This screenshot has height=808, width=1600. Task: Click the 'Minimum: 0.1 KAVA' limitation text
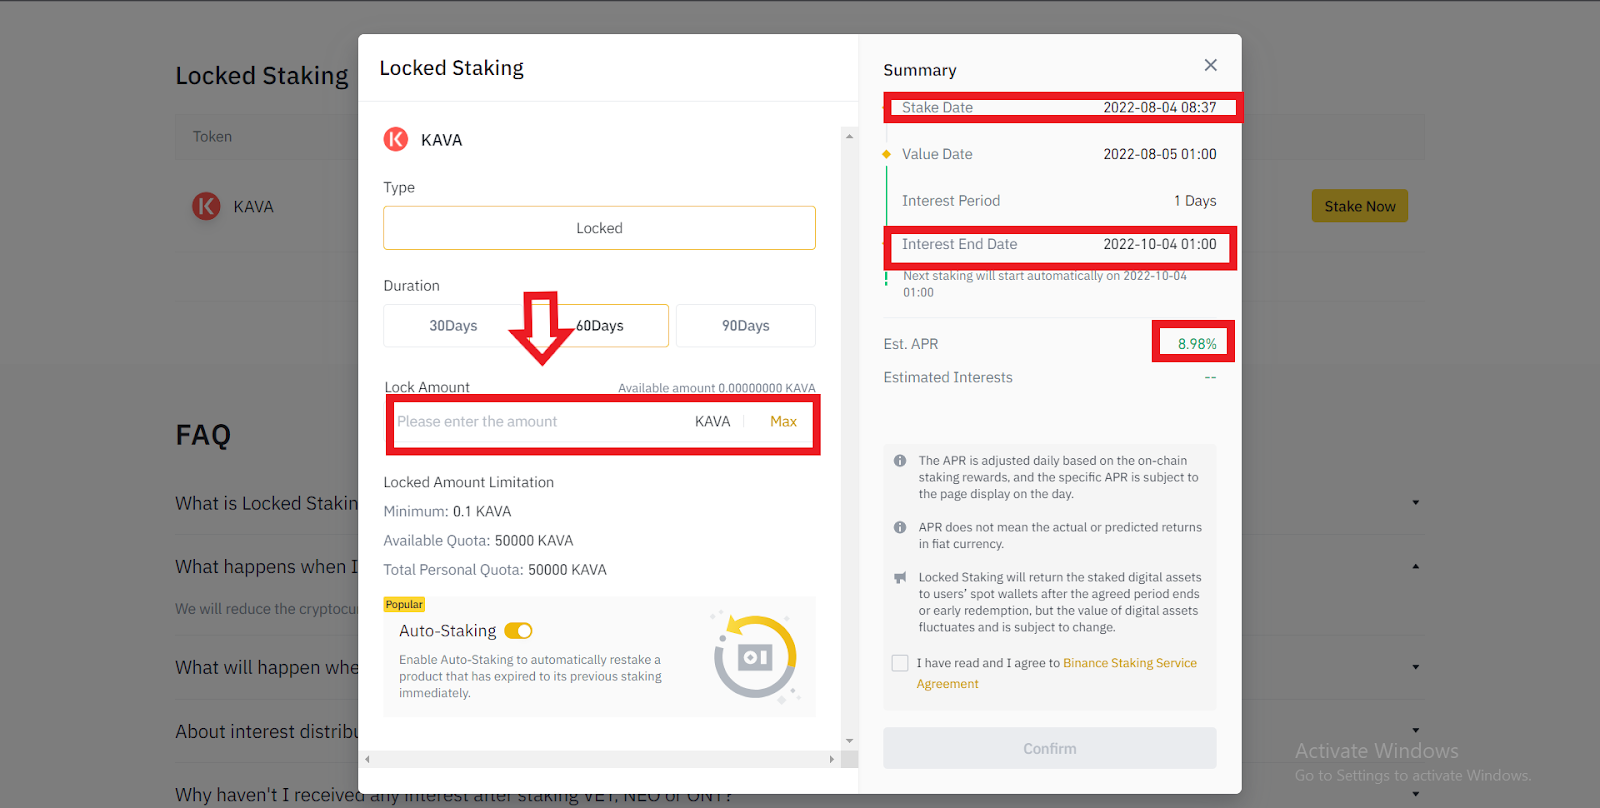[447, 511]
